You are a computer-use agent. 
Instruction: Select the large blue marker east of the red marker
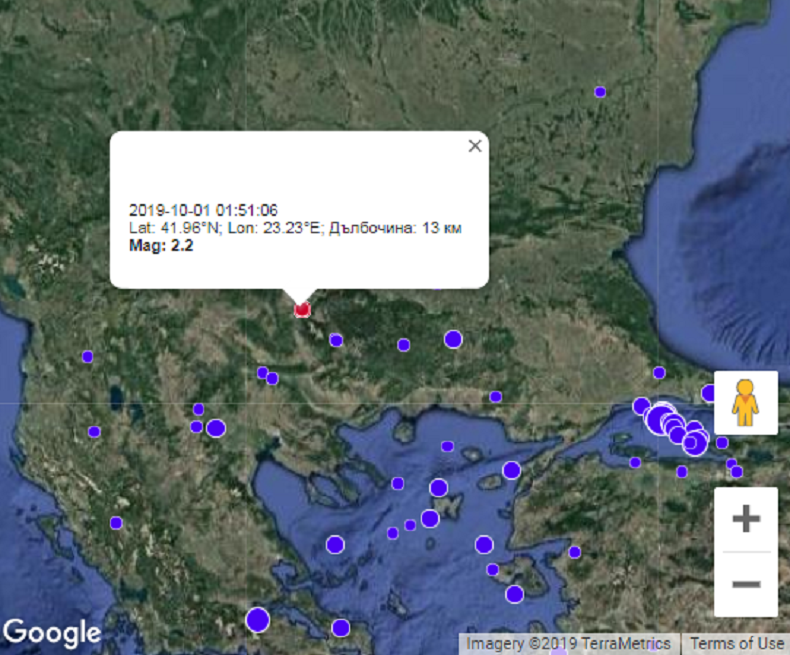(x=453, y=339)
